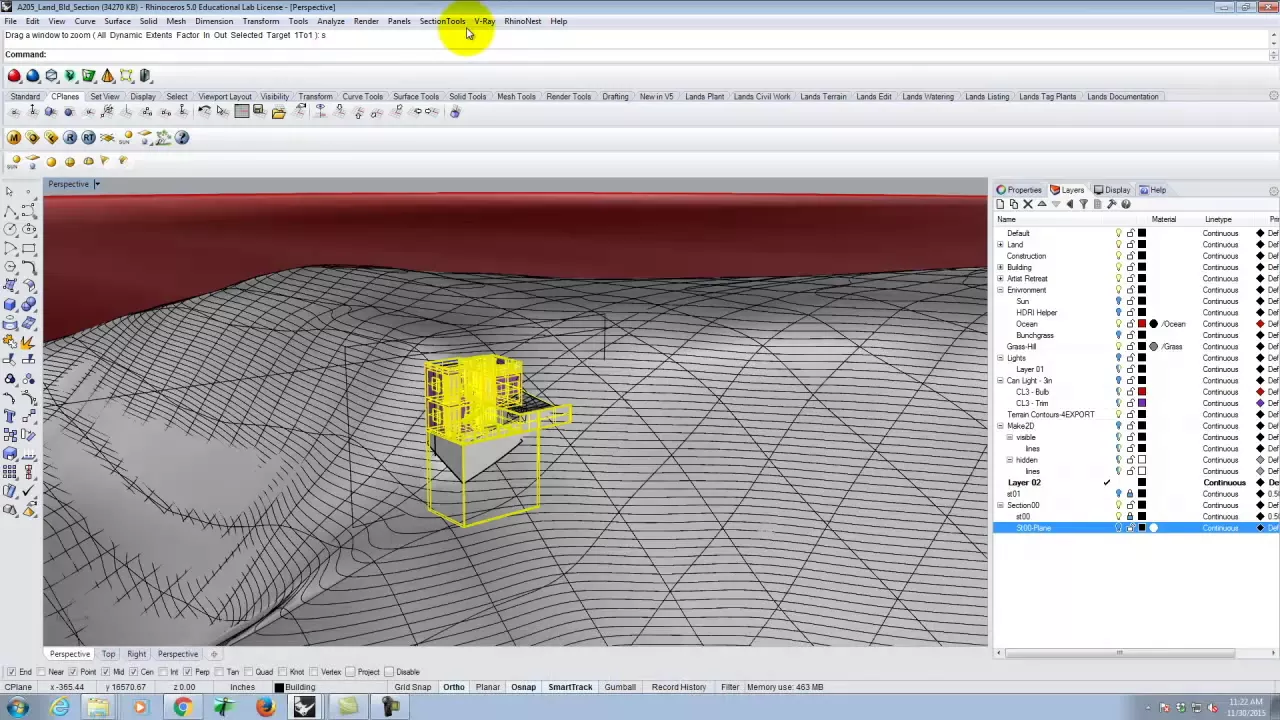Click the V-Ray 'RT' real-time render icon
The height and width of the screenshot is (720, 1280).
[x=89, y=138]
